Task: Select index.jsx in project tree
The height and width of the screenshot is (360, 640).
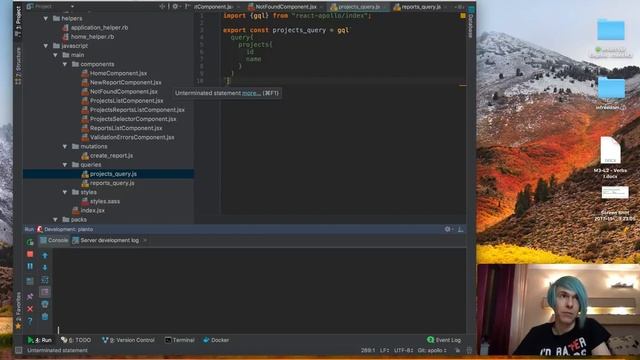Action: point(92,210)
